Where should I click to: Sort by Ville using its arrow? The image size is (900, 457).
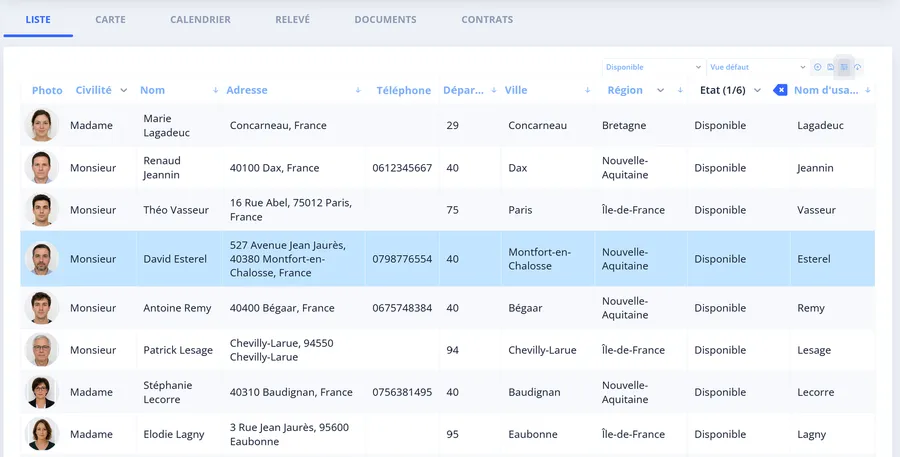coord(587,90)
